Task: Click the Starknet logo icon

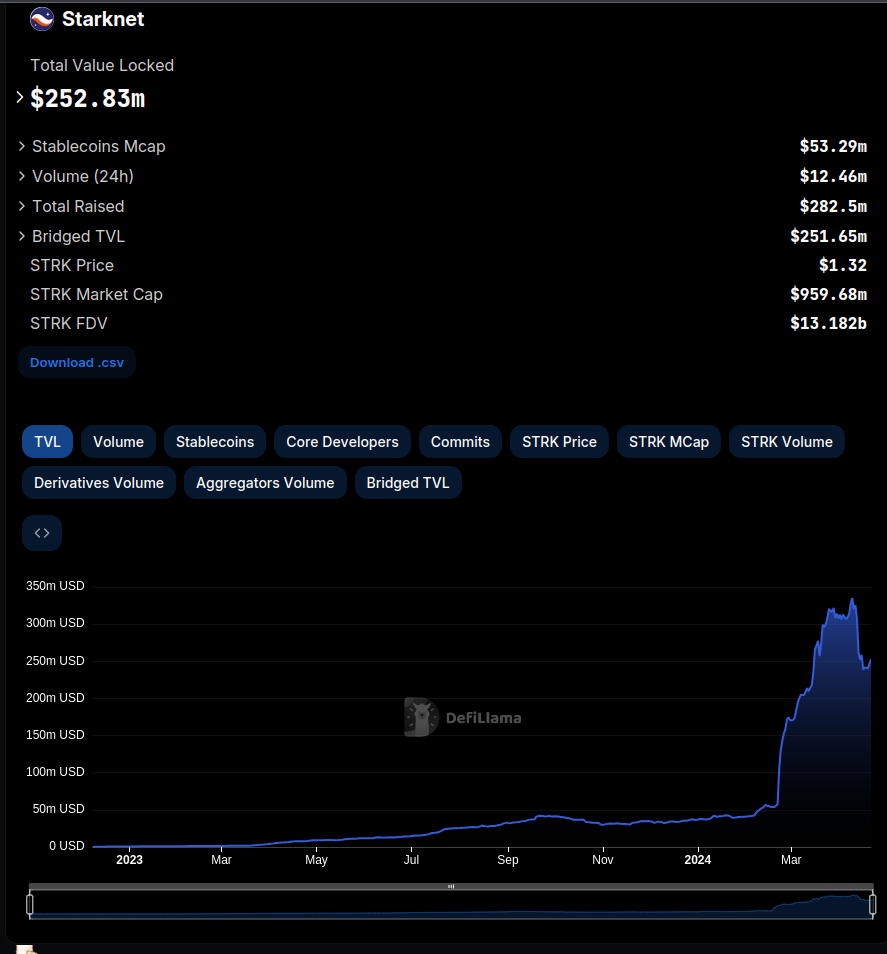Action: pos(42,19)
